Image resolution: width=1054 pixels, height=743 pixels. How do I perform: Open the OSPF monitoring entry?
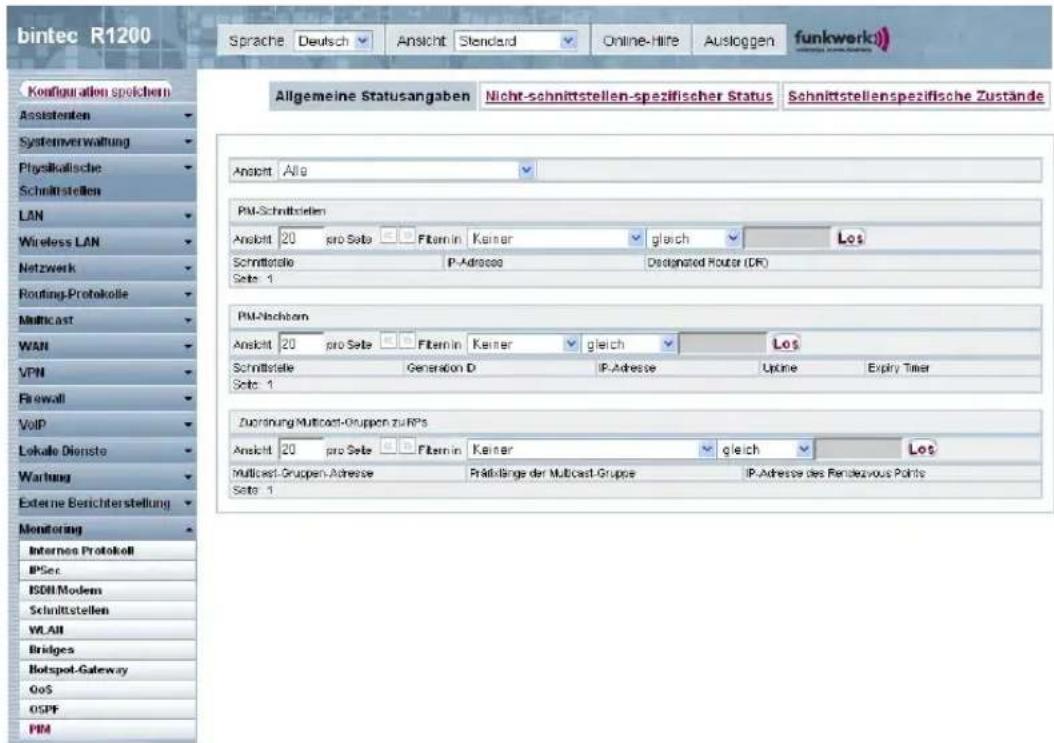pyautogui.click(x=108, y=709)
